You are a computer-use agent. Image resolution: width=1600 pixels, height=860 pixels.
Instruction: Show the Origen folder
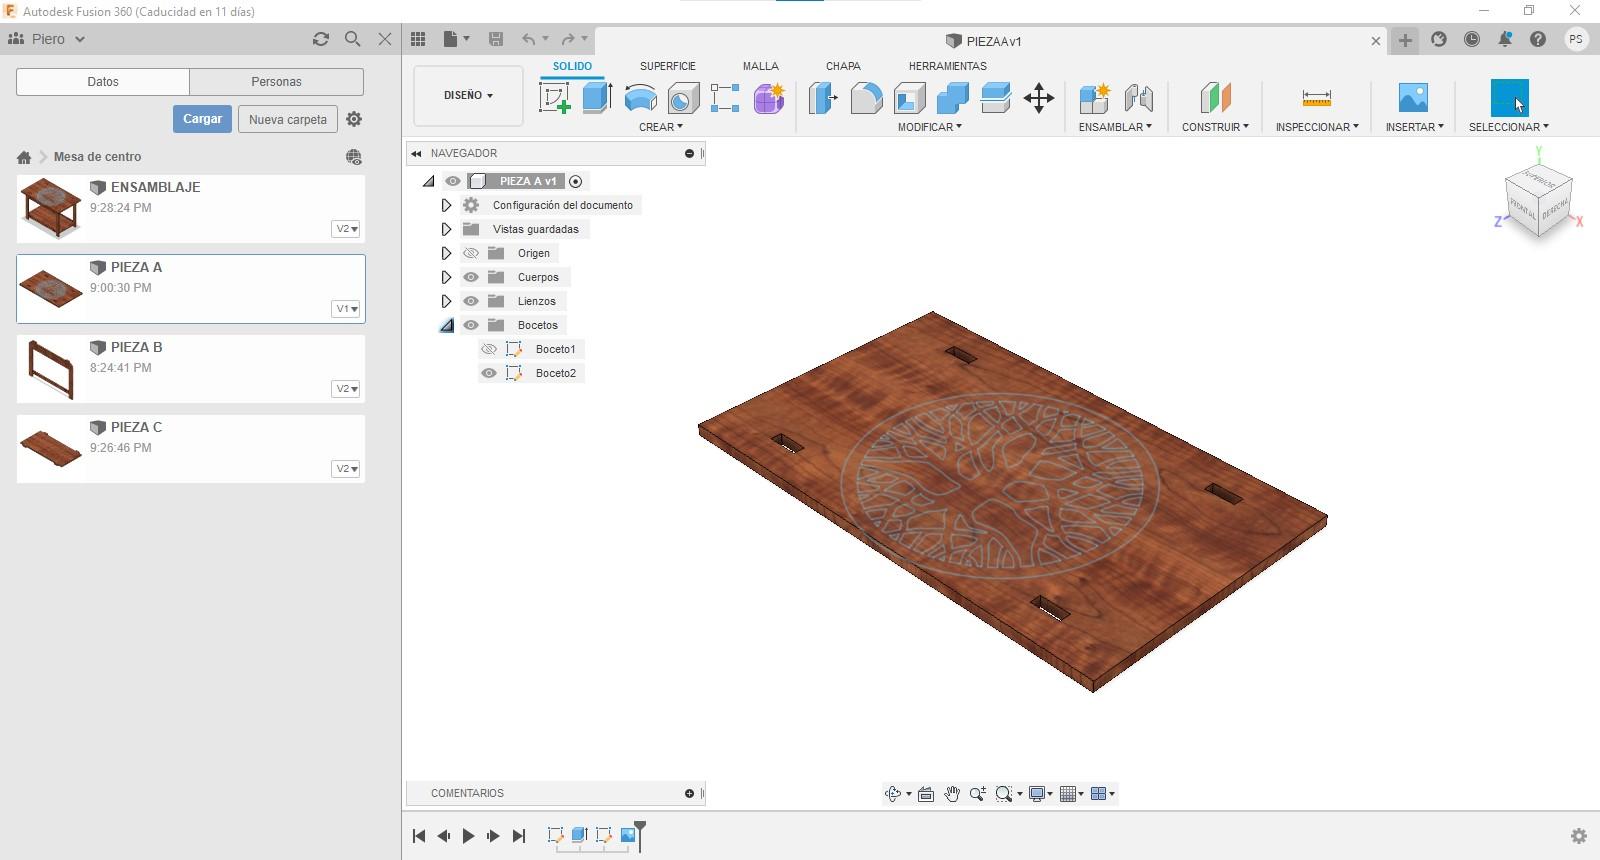tap(471, 253)
